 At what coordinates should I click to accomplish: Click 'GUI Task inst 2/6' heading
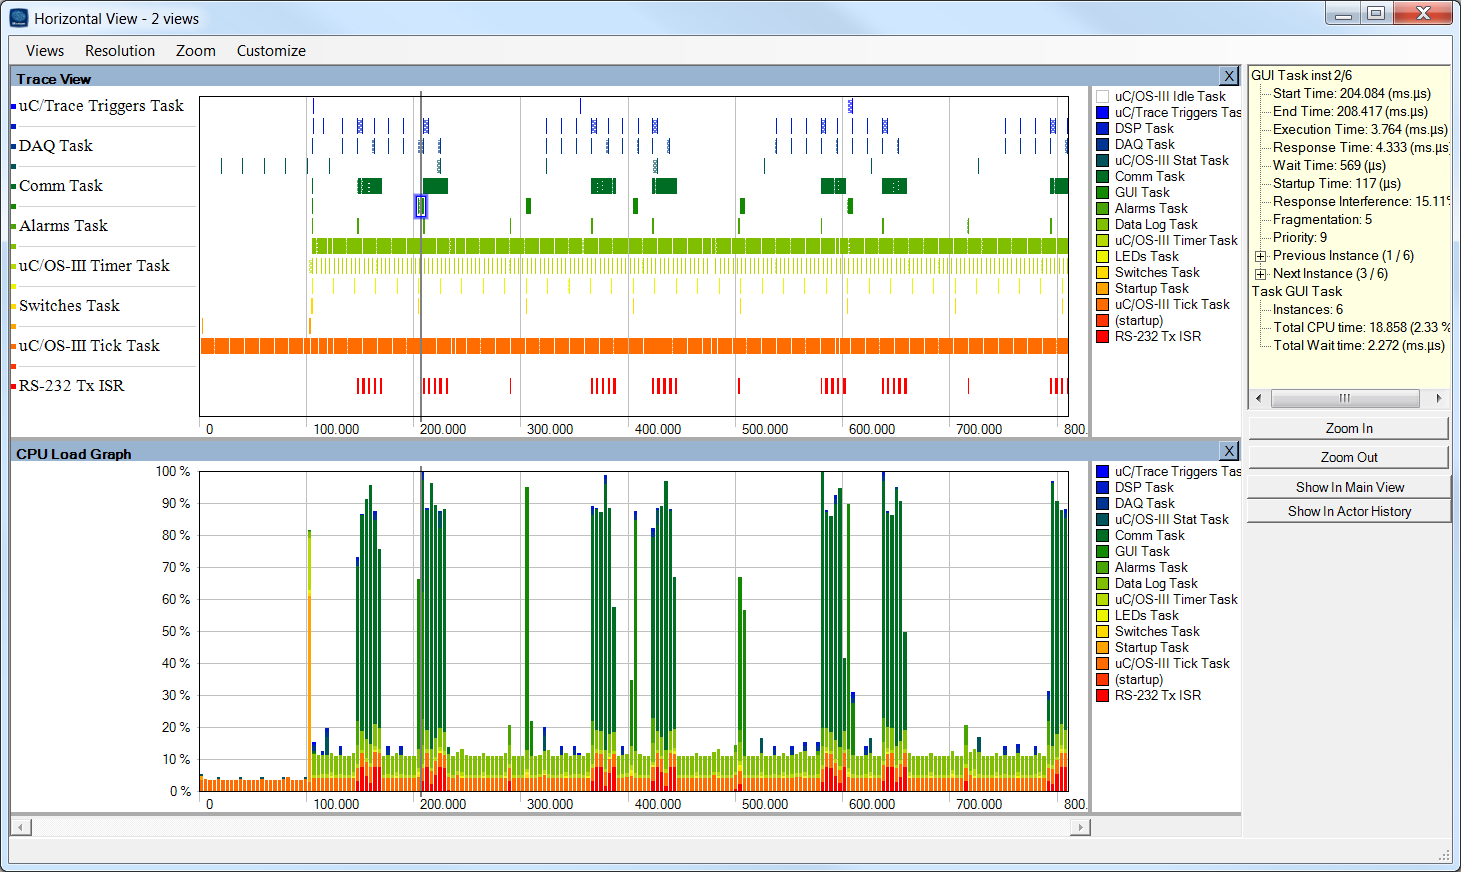[1302, 76]
